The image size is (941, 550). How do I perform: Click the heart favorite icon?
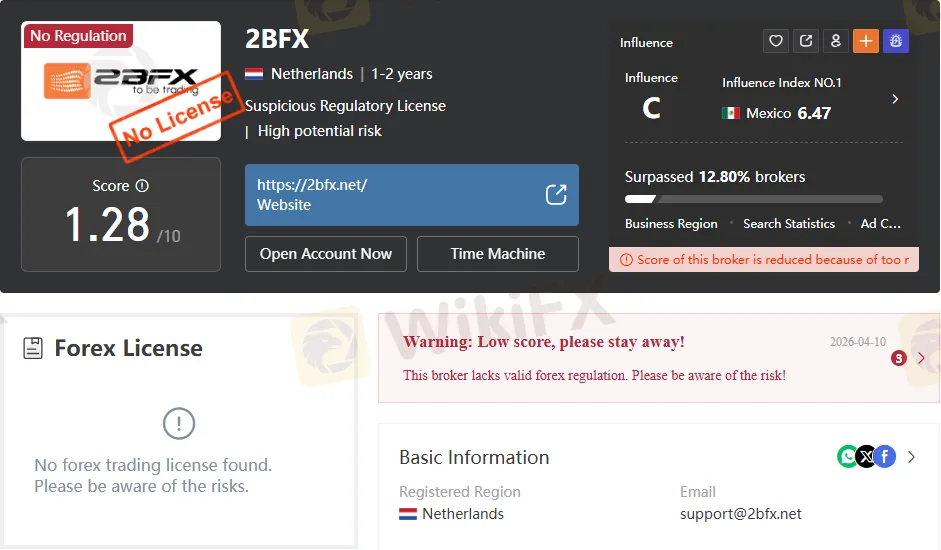776,41
